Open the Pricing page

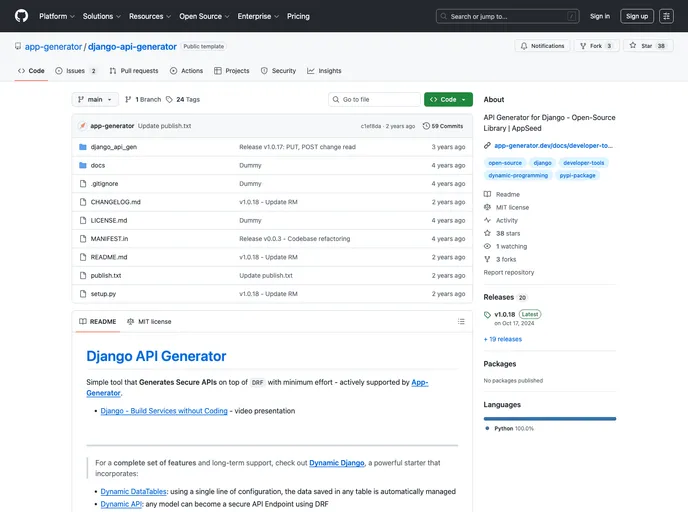[298, 16]
